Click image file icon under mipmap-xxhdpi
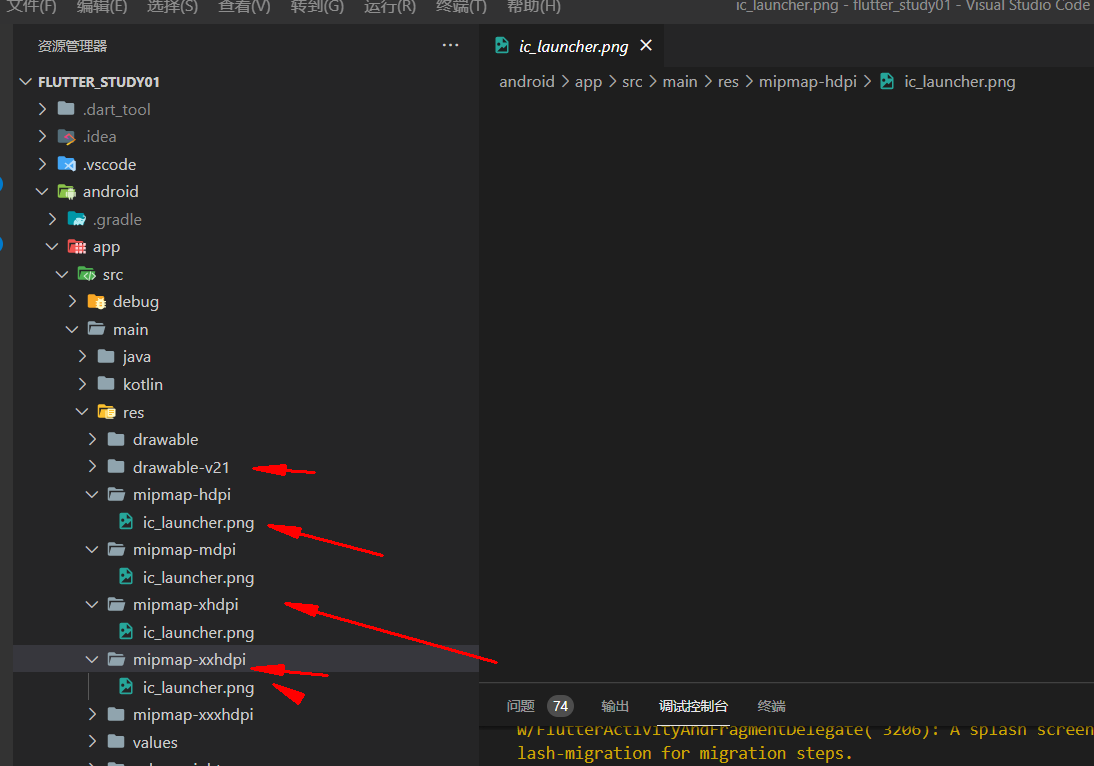This screenshot has height=766, width=1094. click(x=126, y=686)
